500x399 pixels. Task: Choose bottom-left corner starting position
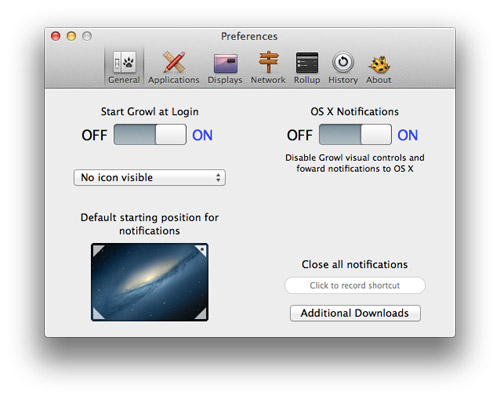98,314
